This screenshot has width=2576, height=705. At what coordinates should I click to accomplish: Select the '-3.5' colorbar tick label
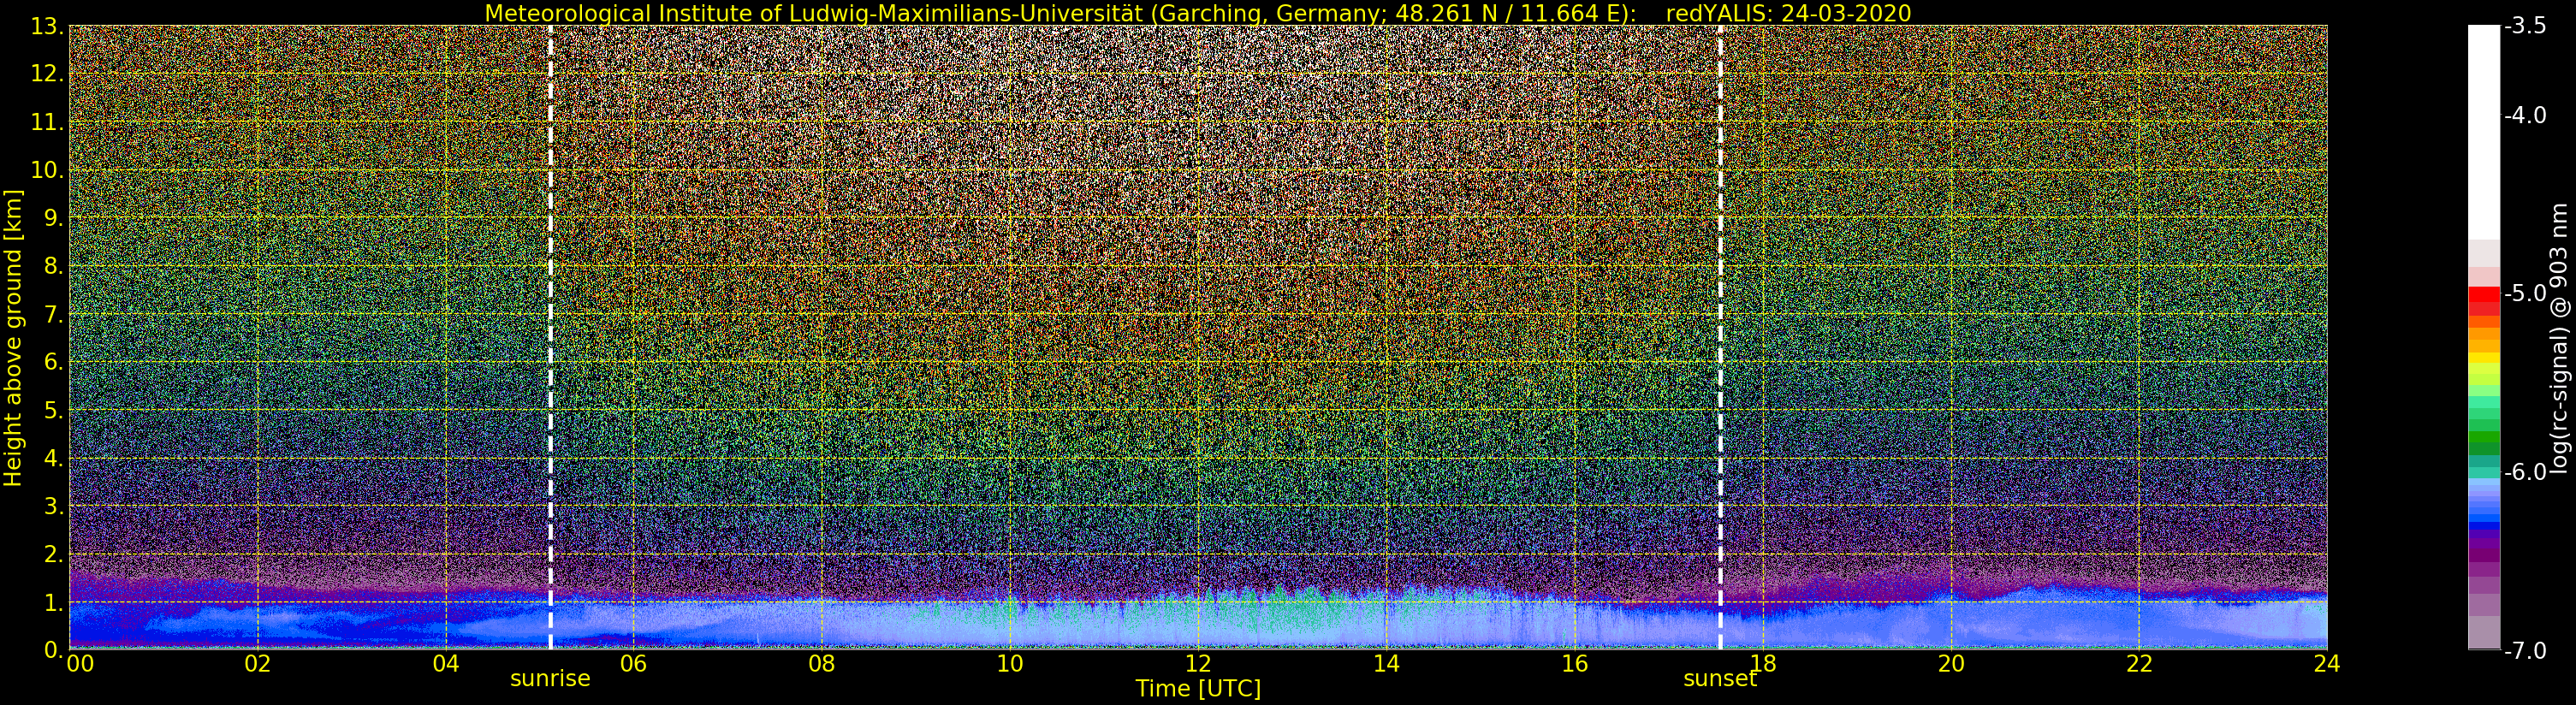[x=2525, y=27]
